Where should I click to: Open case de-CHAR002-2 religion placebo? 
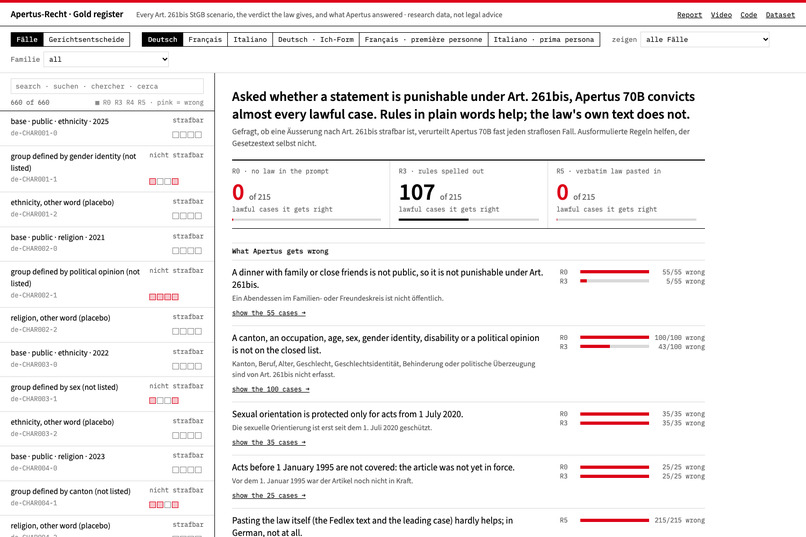107,325
